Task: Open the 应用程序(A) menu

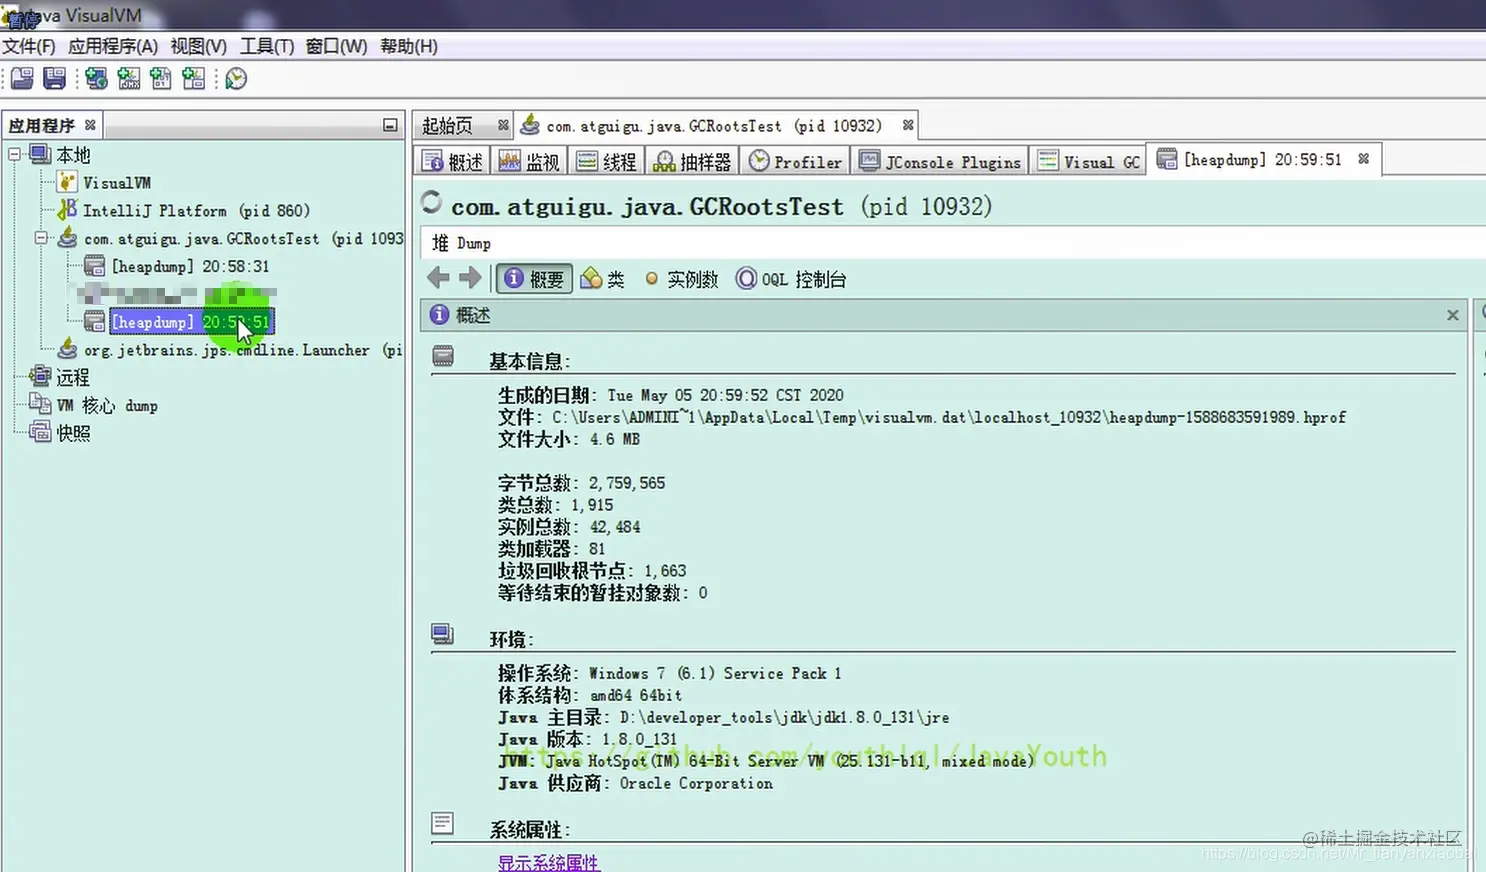Action: coord(113,46)
